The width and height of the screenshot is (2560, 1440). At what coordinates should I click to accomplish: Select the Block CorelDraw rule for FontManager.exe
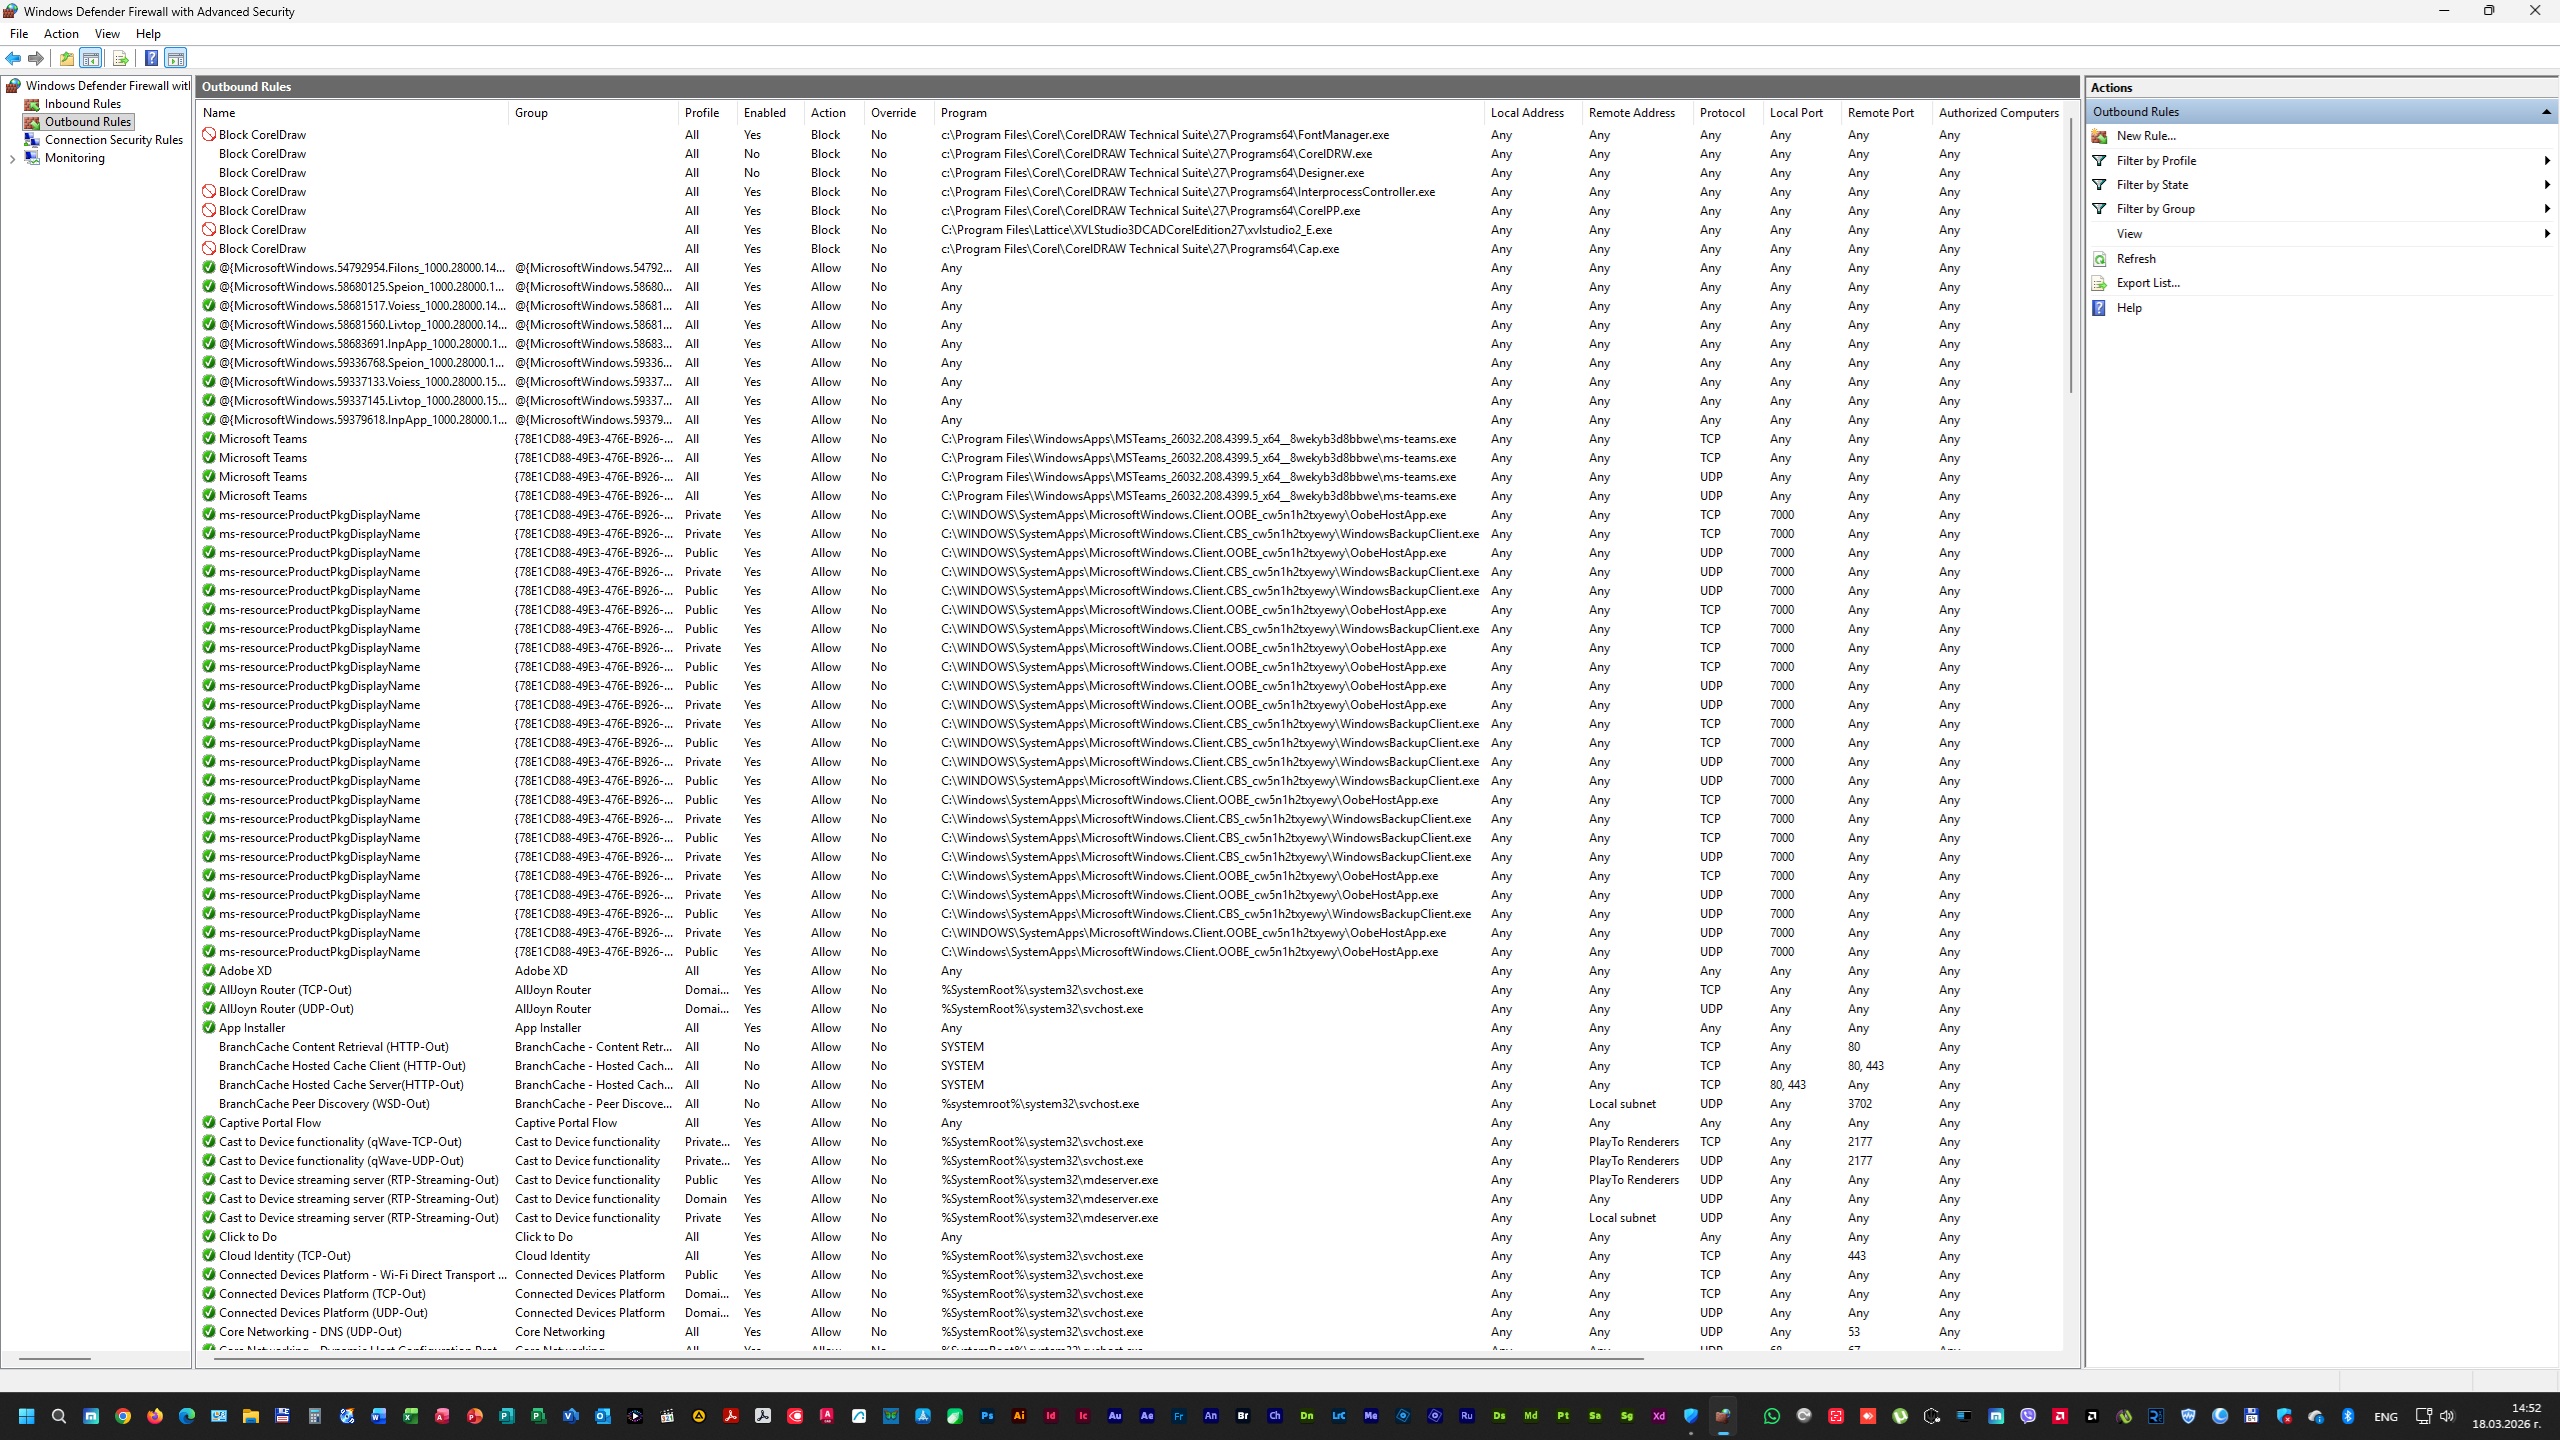(1130, 135)
